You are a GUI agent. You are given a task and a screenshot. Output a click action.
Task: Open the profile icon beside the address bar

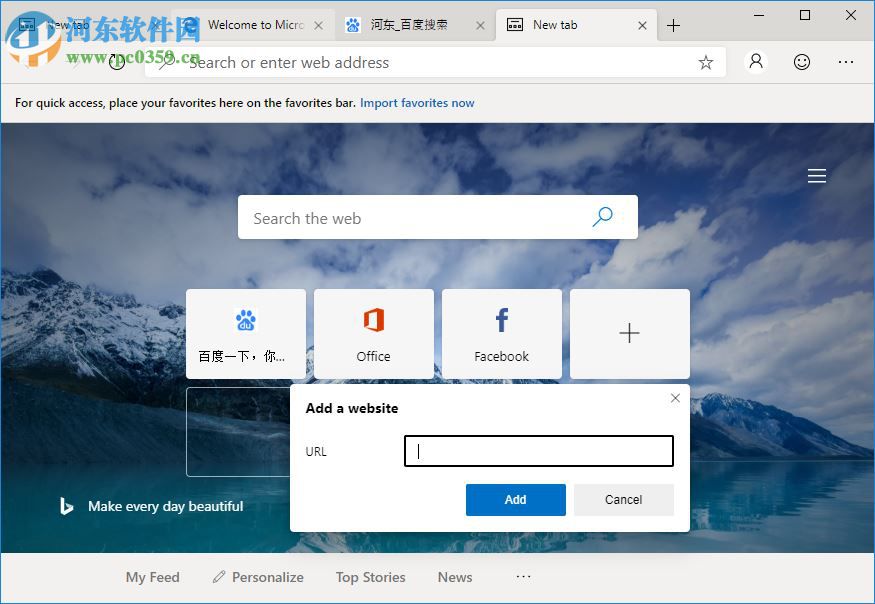755,62
